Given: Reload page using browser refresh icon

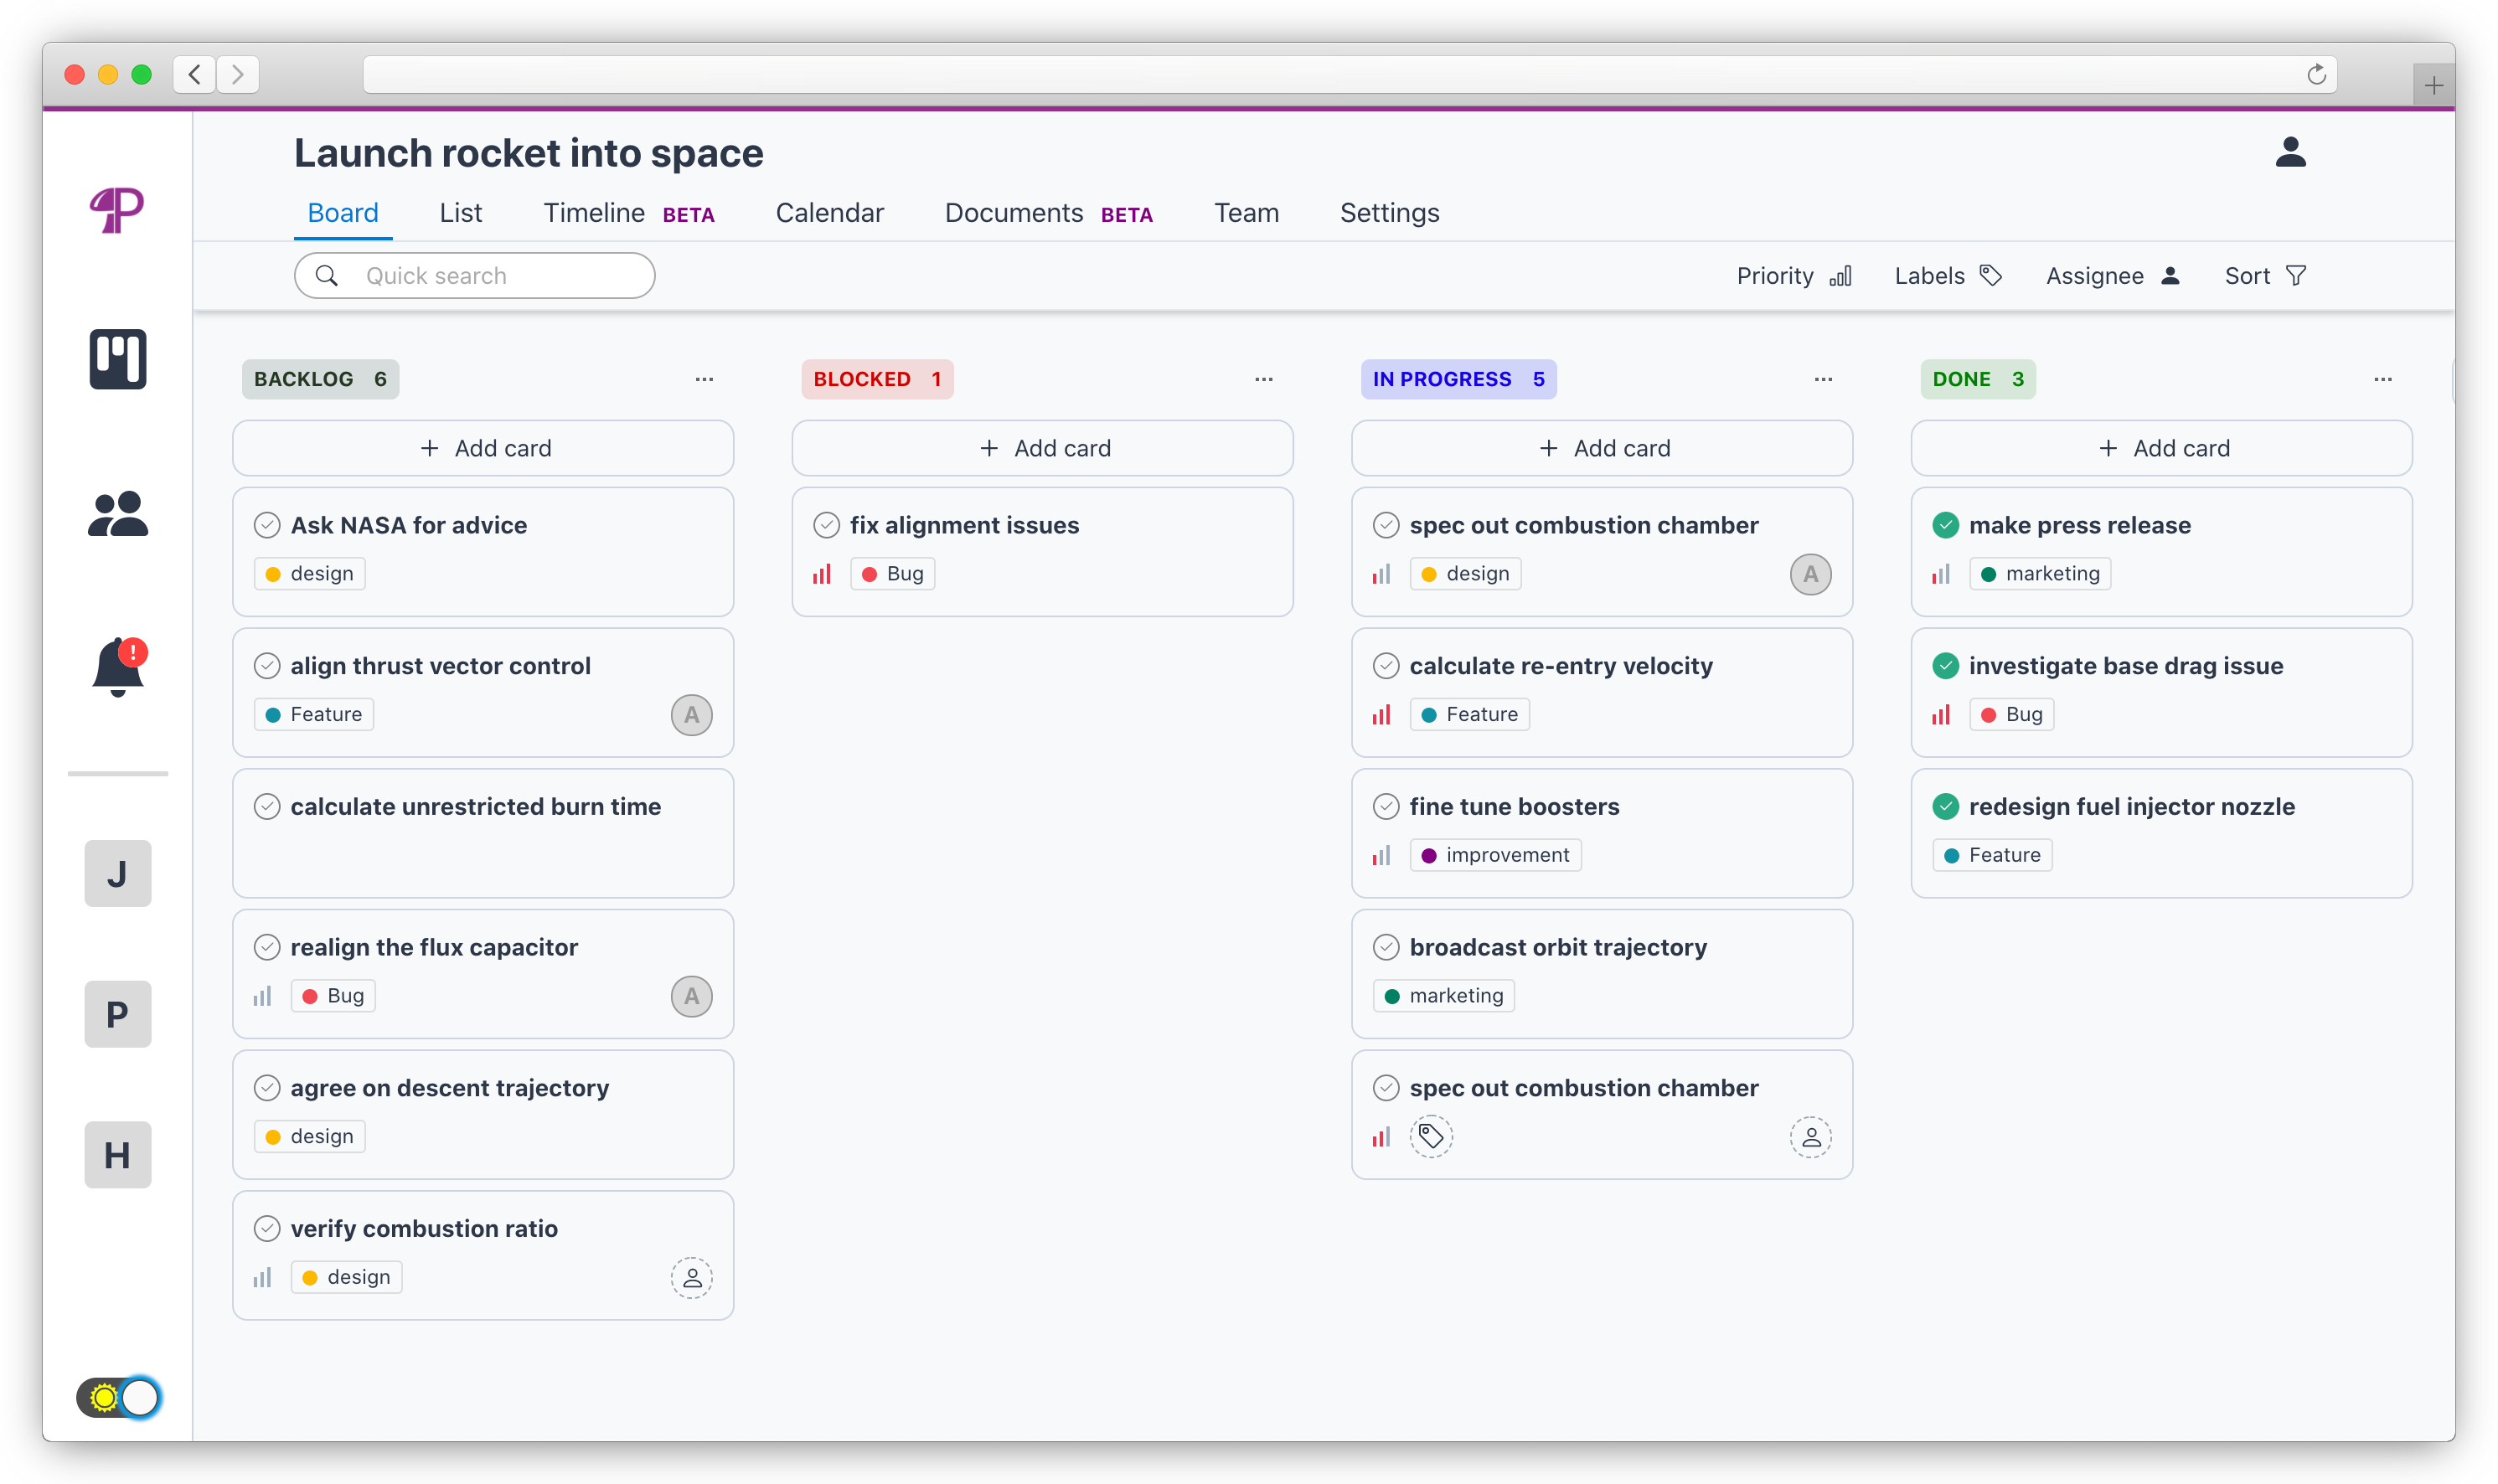Looking at the screenshot, I should [x=2316, y=75].
